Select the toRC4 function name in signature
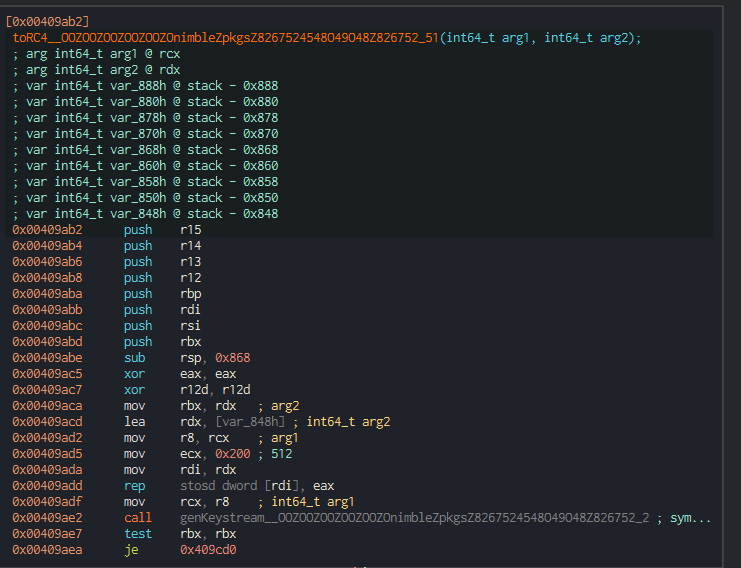The image size is (741, 568). click(225, 38)
